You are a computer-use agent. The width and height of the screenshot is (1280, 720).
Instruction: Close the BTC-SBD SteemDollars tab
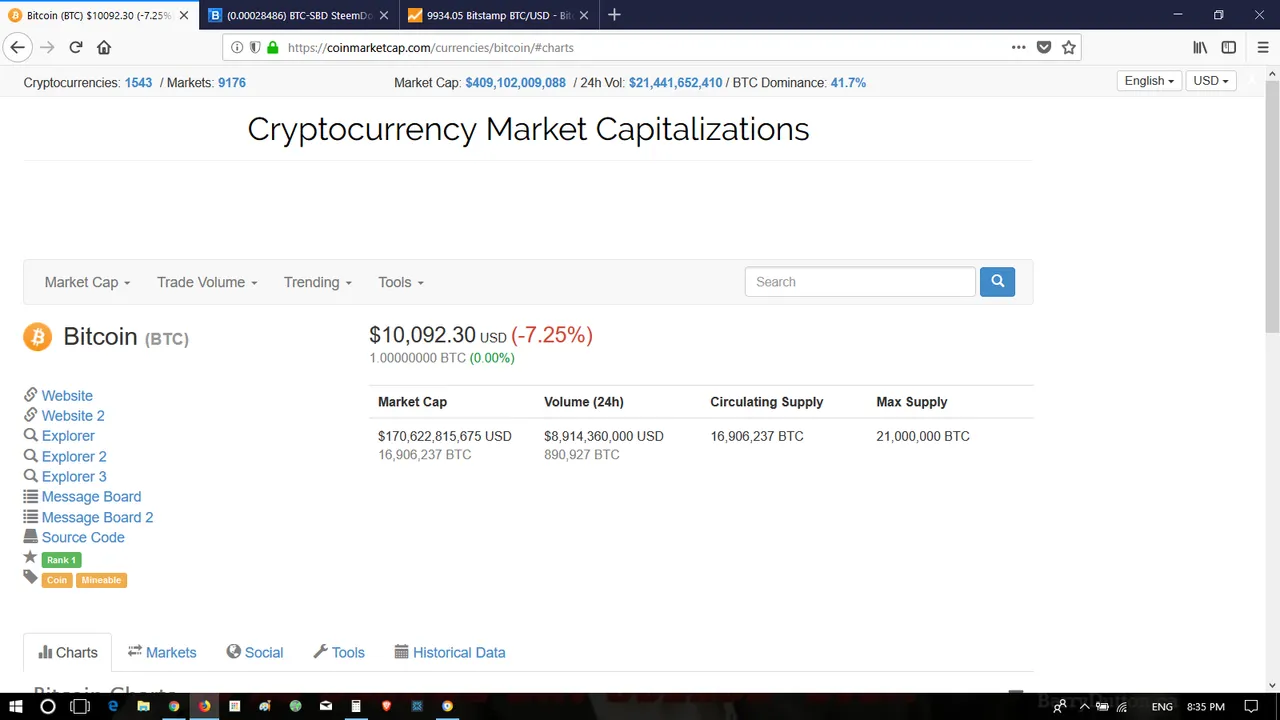[x=383, y=15]
